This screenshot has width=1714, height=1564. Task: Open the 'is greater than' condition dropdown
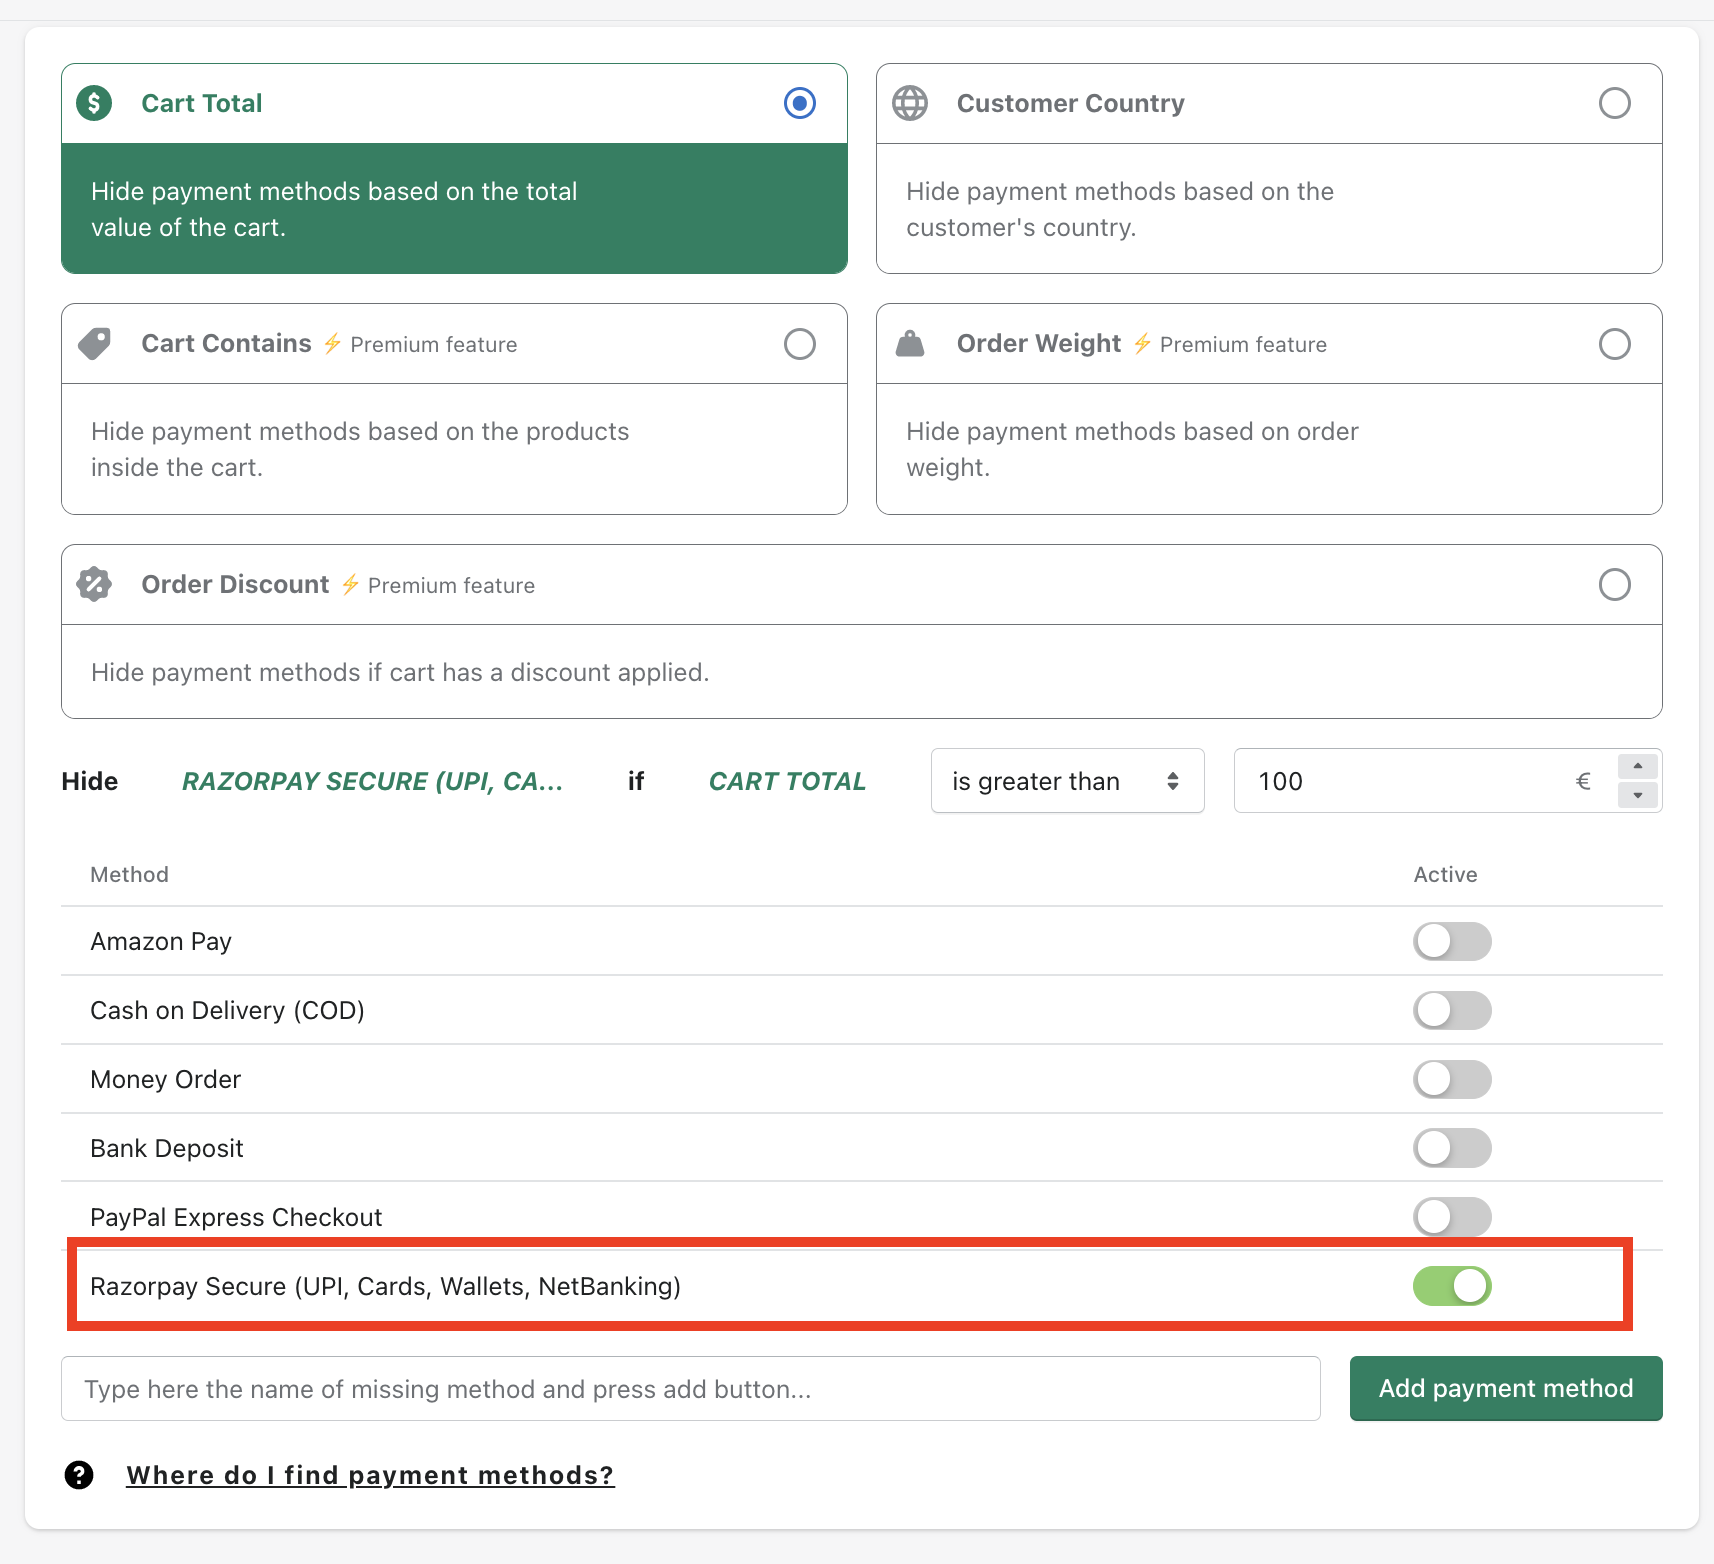tap(1067, 781)
